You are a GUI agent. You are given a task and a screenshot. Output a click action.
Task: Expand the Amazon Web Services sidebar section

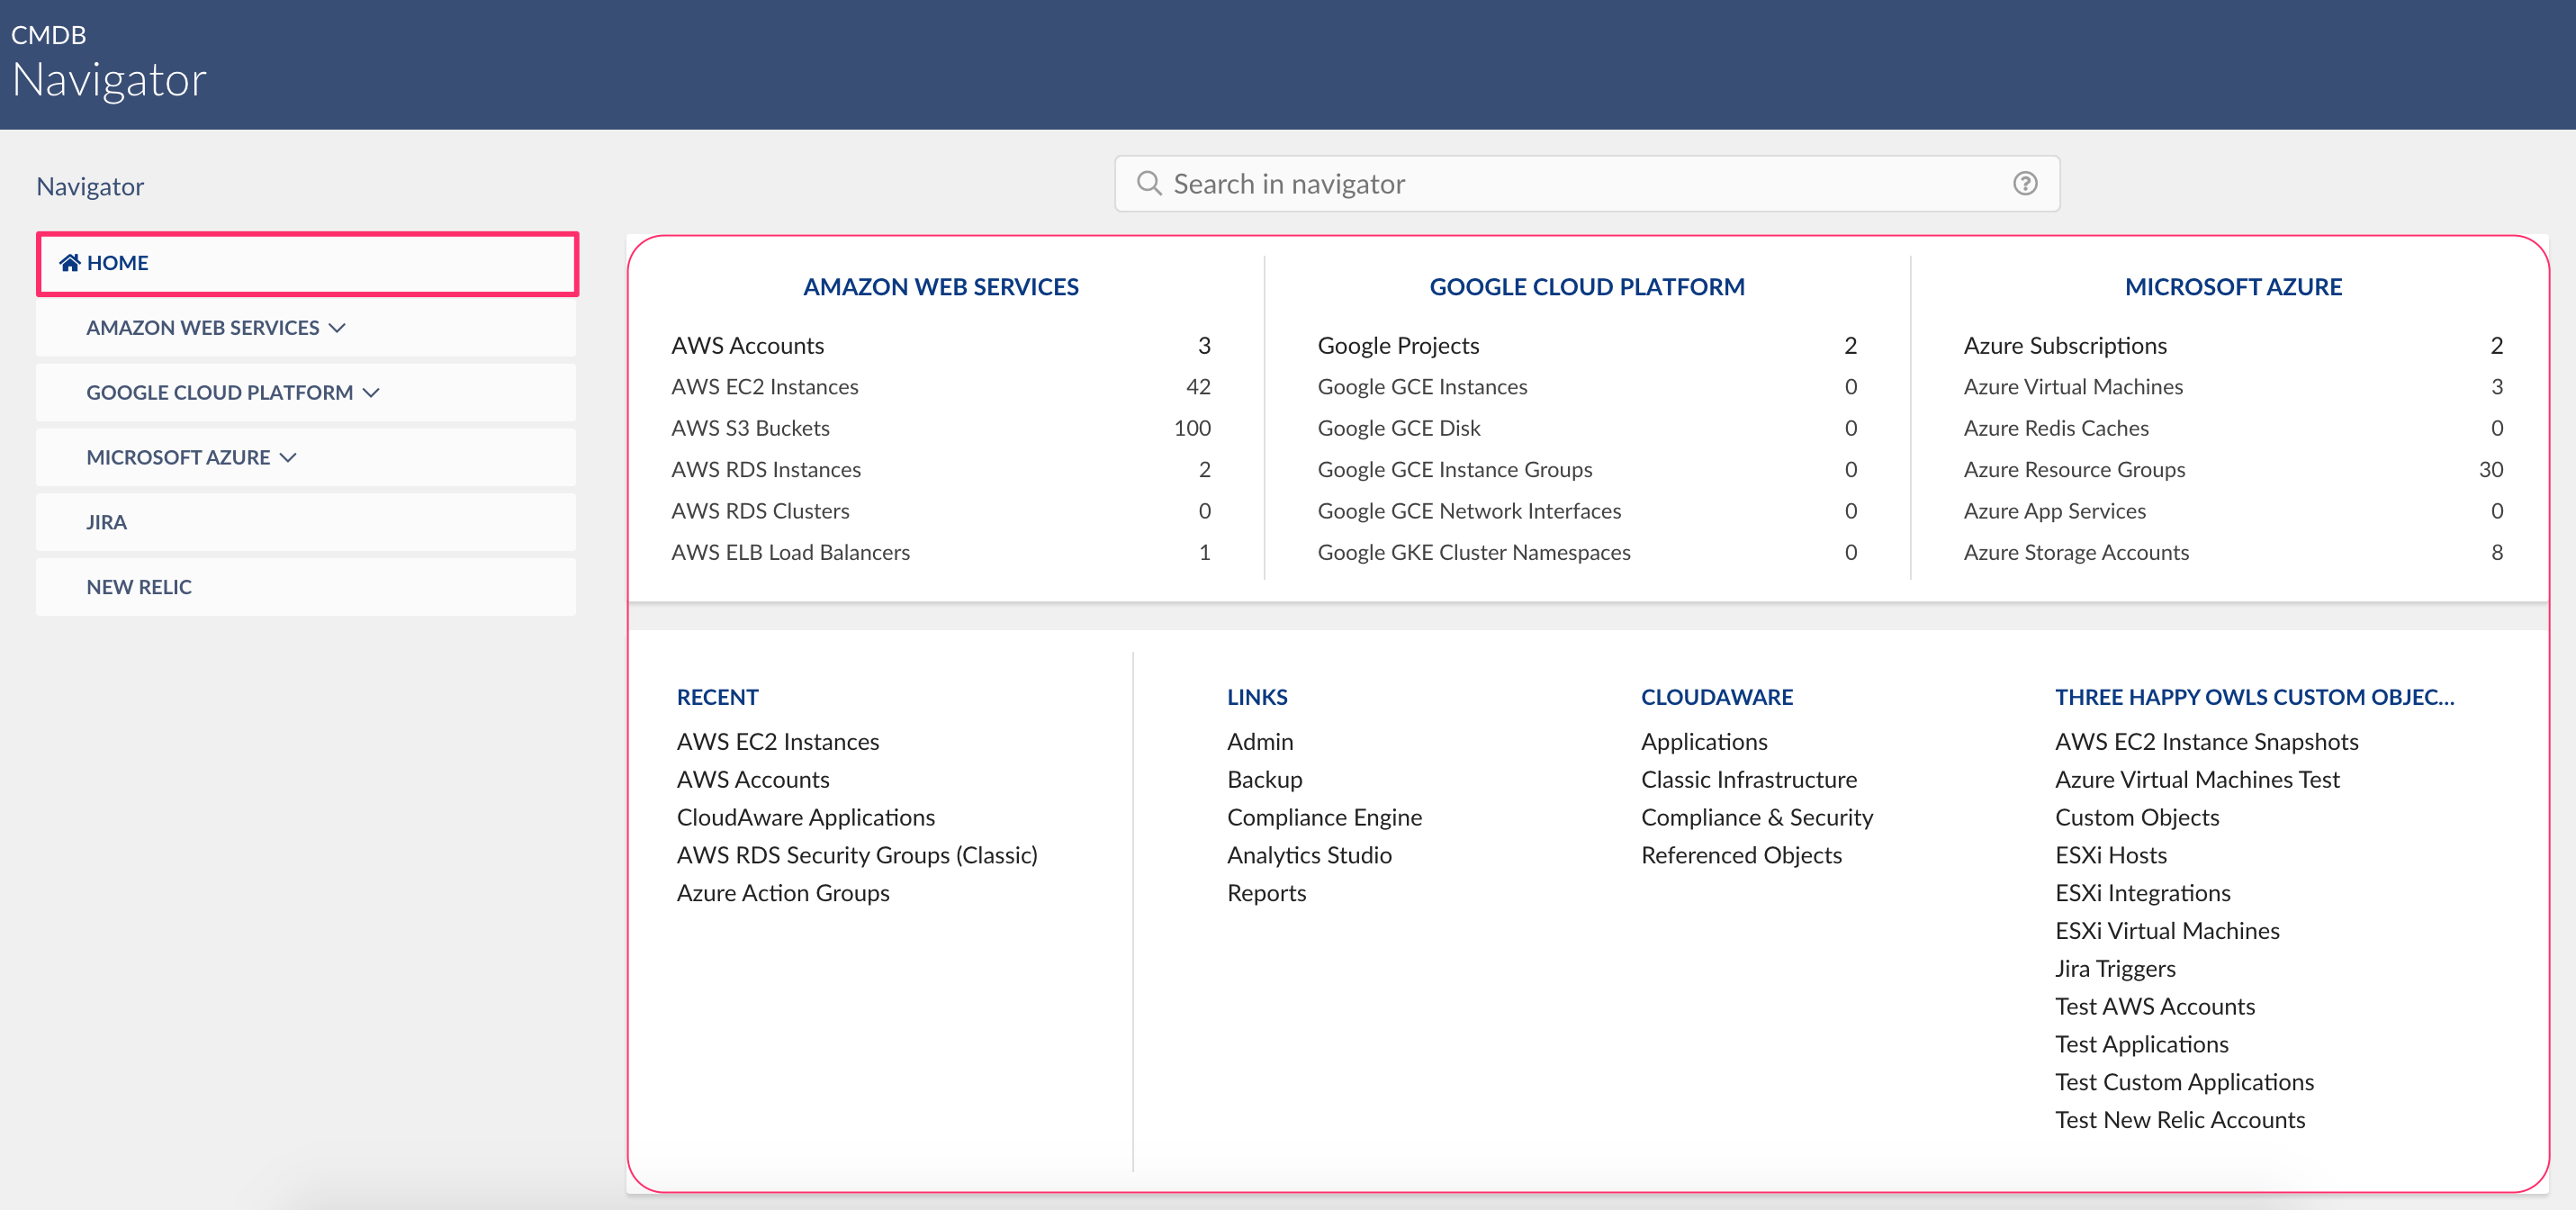click(337, 327)
